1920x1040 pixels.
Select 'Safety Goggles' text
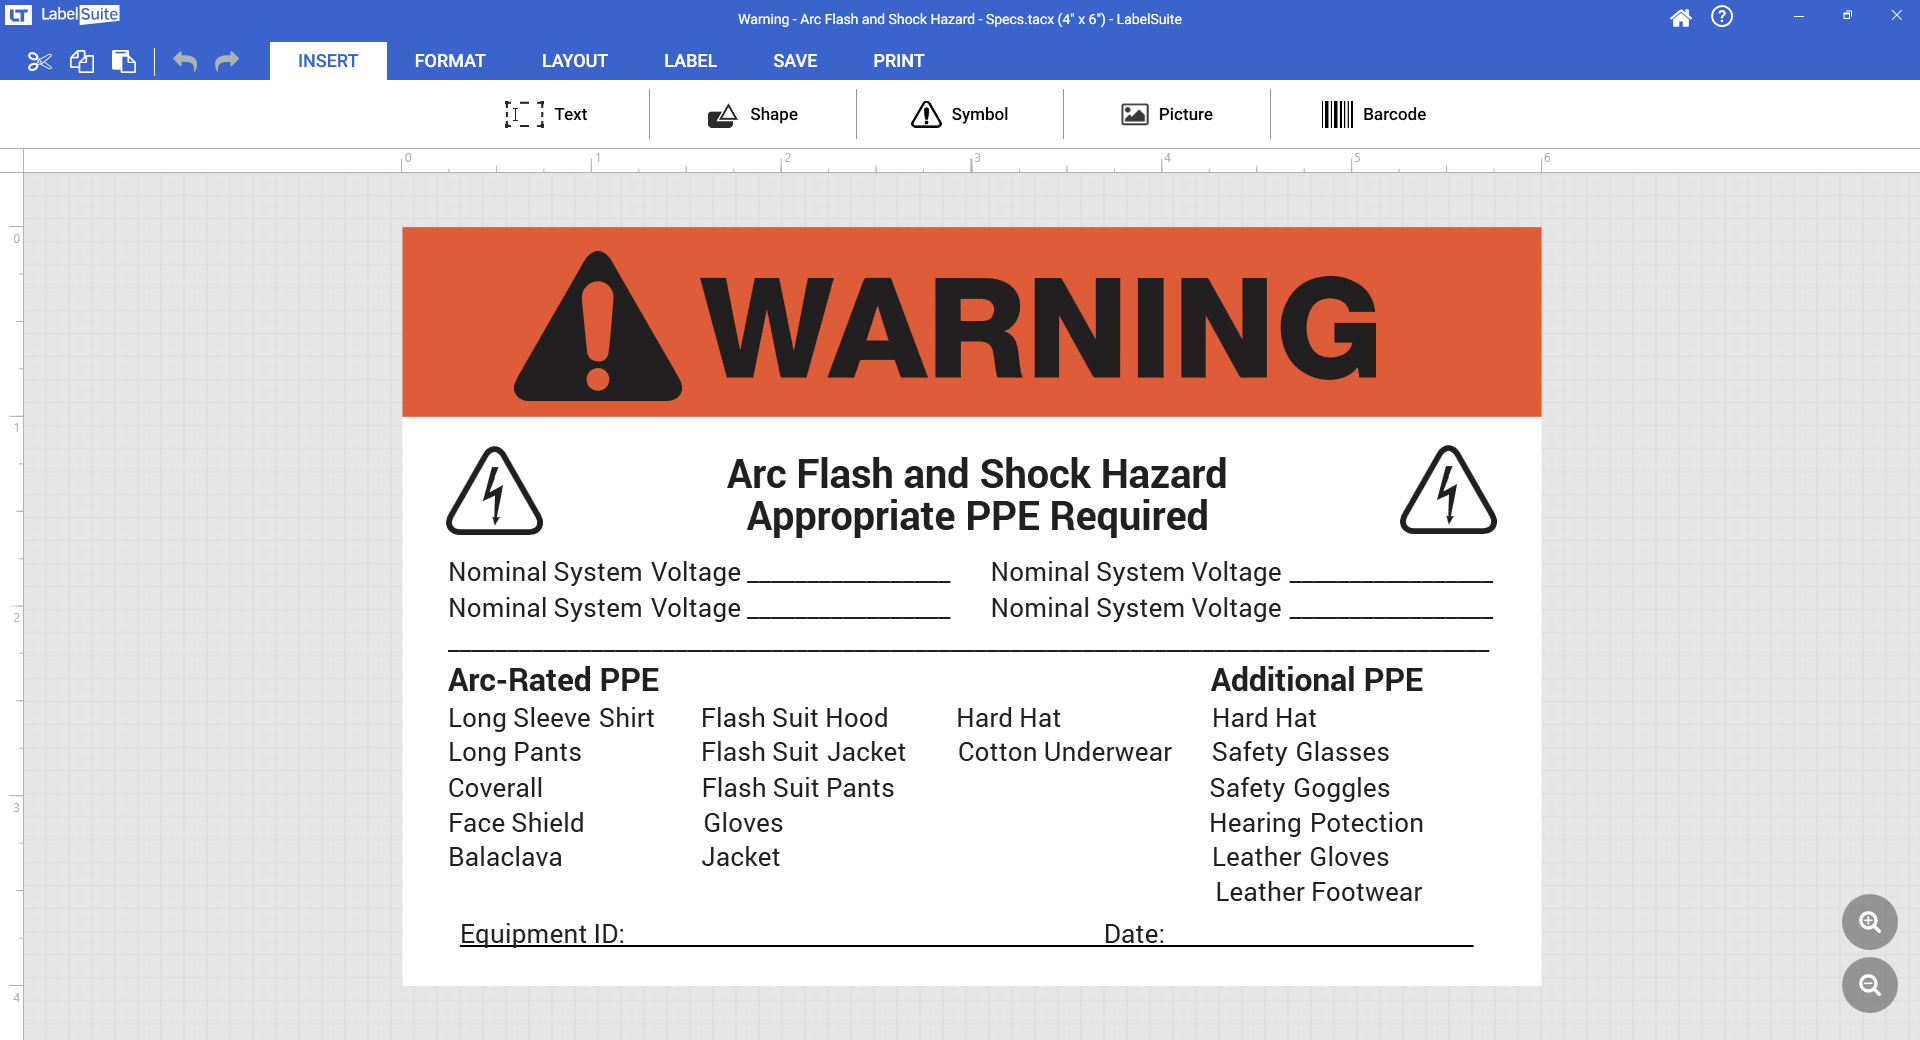(x=1299, y=788)
